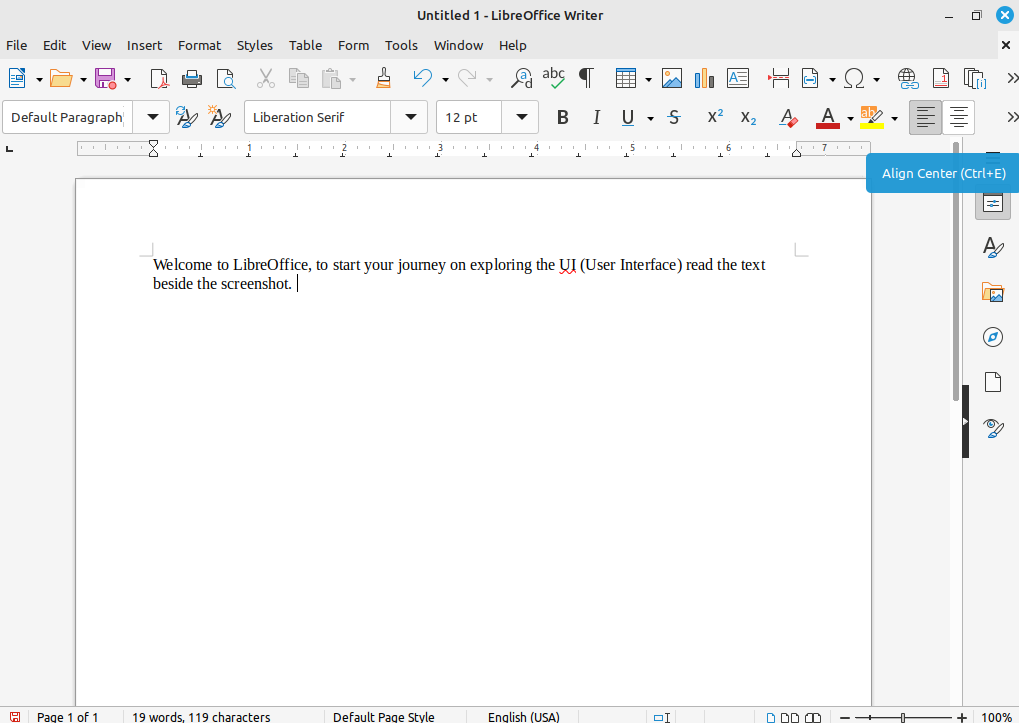Screen dimensions: 1019x723
Task: Click the Insert Chart icon
Action: click(704, 79)
